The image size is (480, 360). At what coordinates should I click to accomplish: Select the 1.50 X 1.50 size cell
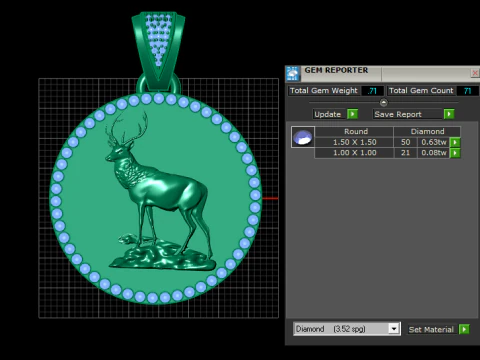354,142
